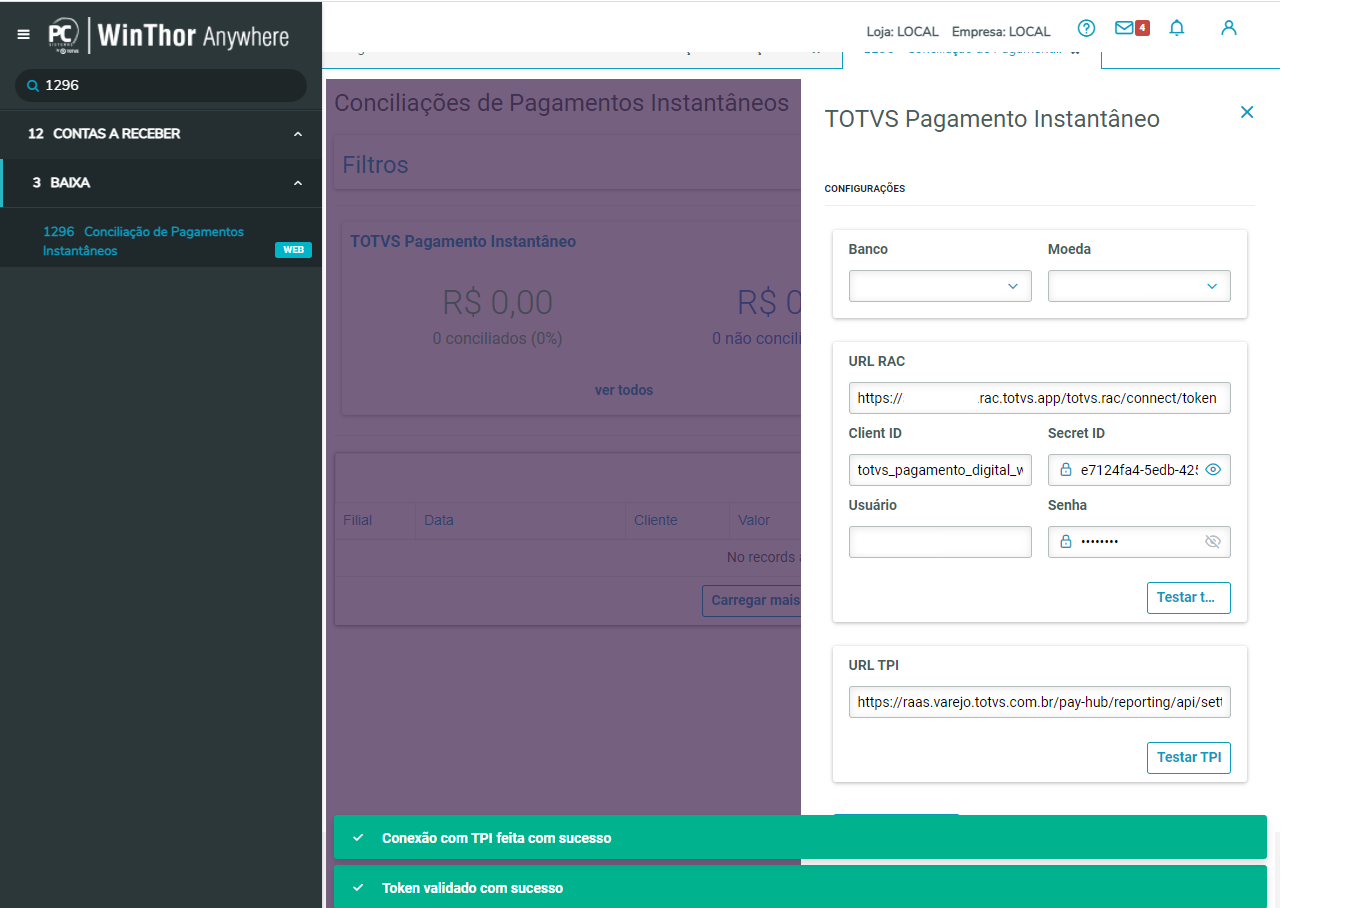This screenshot has width=1352, height=908.
Task: Click 'Token validado com sucesso' toast
Action: pos(800,887)
